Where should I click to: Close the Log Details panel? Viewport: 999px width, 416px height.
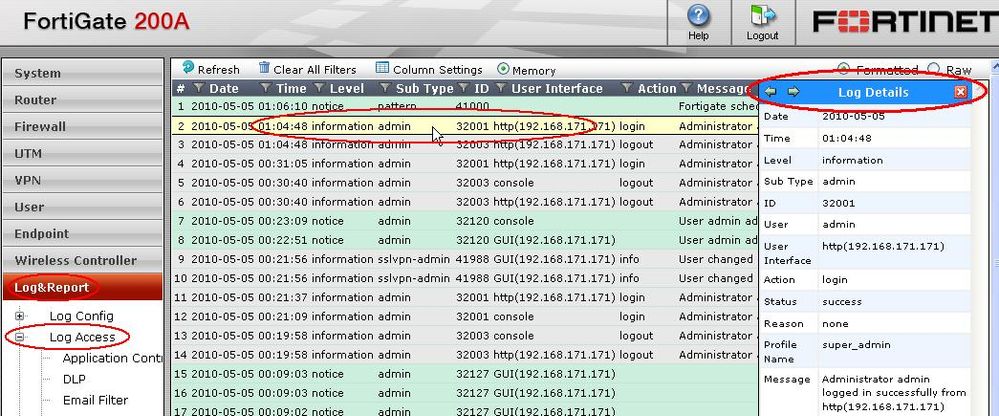point(961,92)
